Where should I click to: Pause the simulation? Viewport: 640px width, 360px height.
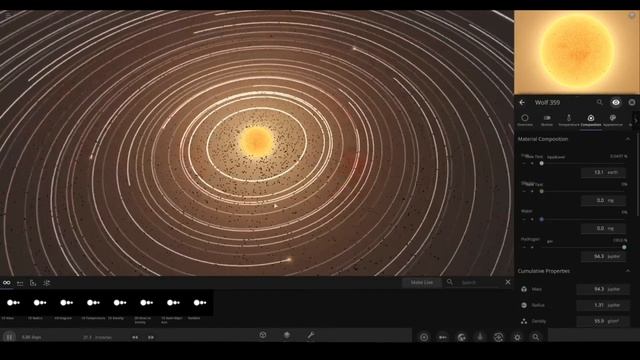(x=9, y=337)
